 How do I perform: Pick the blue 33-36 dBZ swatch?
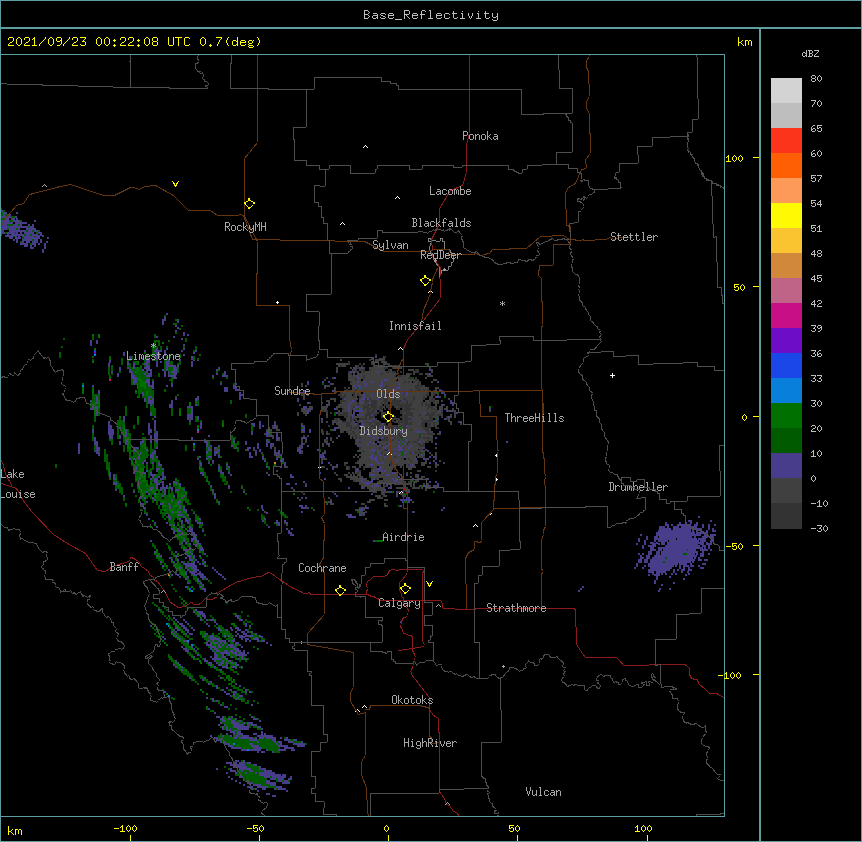786,365
